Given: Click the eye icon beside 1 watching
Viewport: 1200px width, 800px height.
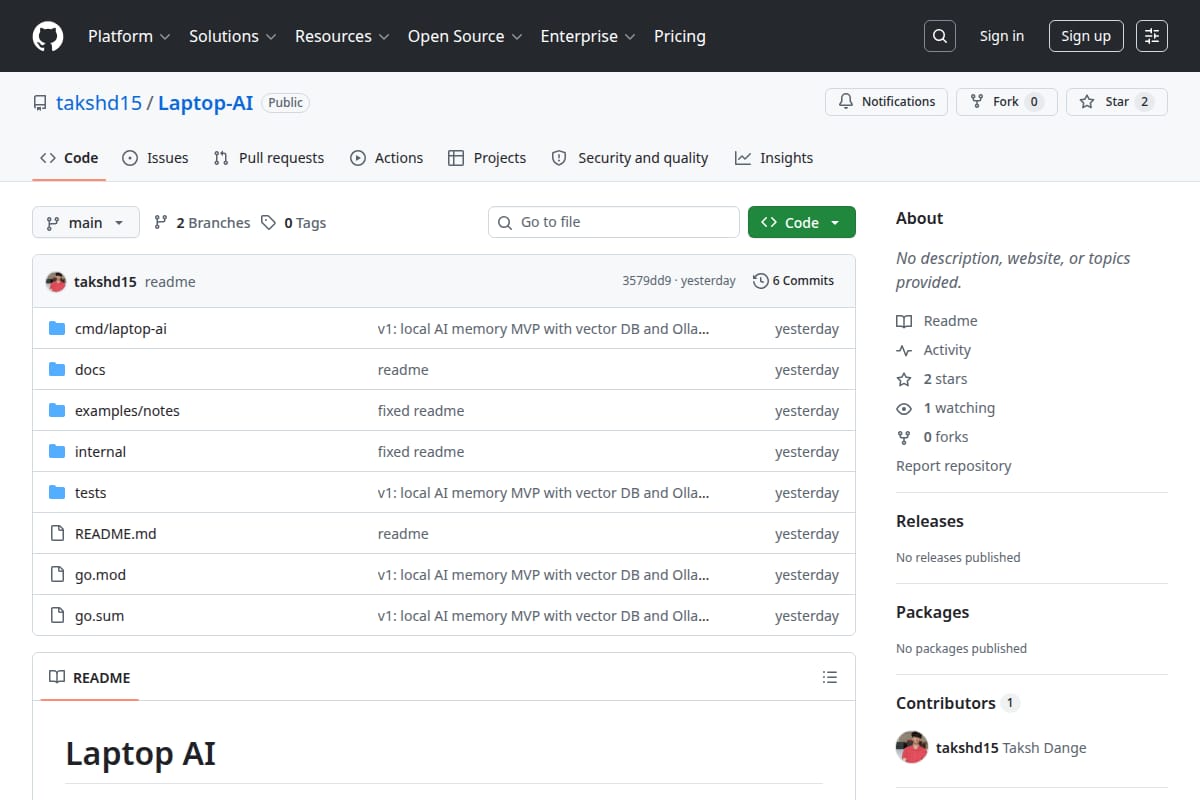Looking at the screenshot, I should 904,408.
